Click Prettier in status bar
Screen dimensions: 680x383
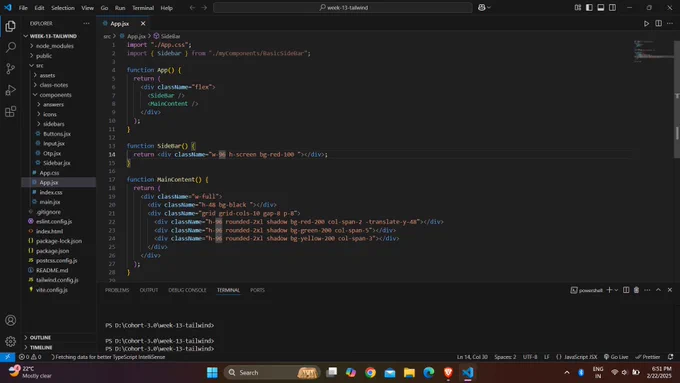[648, 357]
